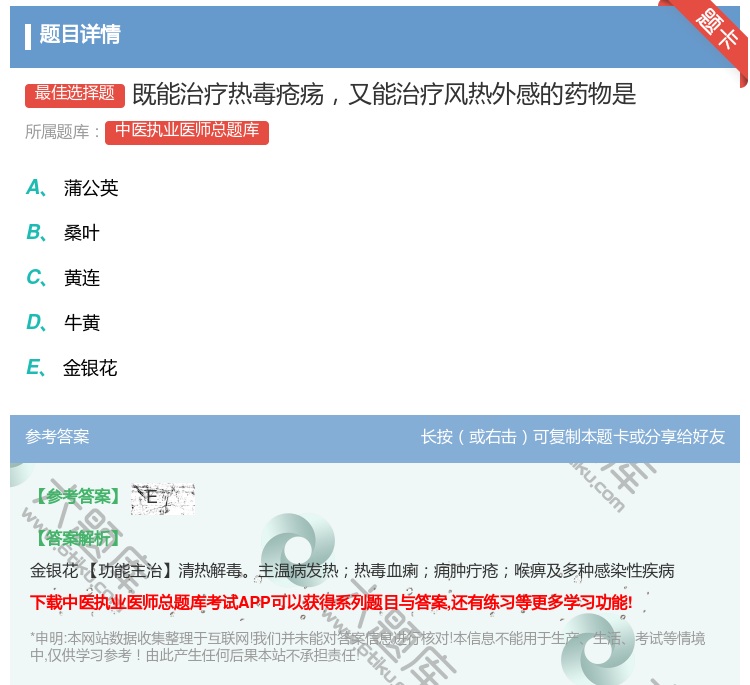Select answer option B 桑叶

(x=63, y=233)
